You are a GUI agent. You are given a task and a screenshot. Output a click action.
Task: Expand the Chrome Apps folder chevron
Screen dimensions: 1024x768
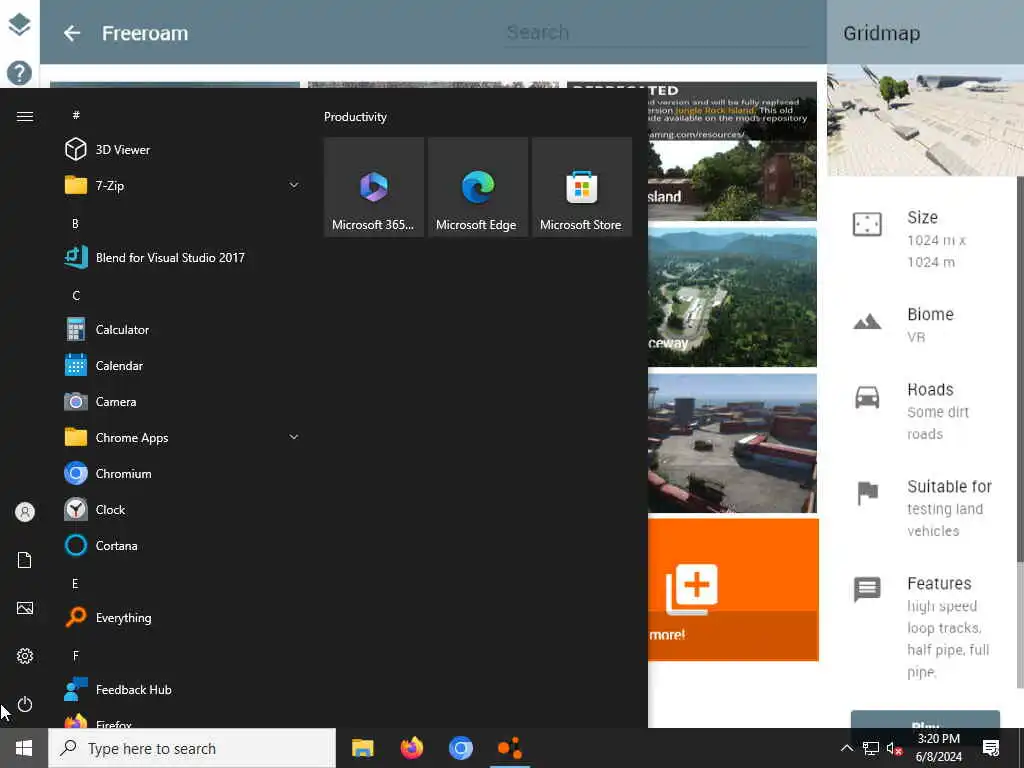pos(294,437)
